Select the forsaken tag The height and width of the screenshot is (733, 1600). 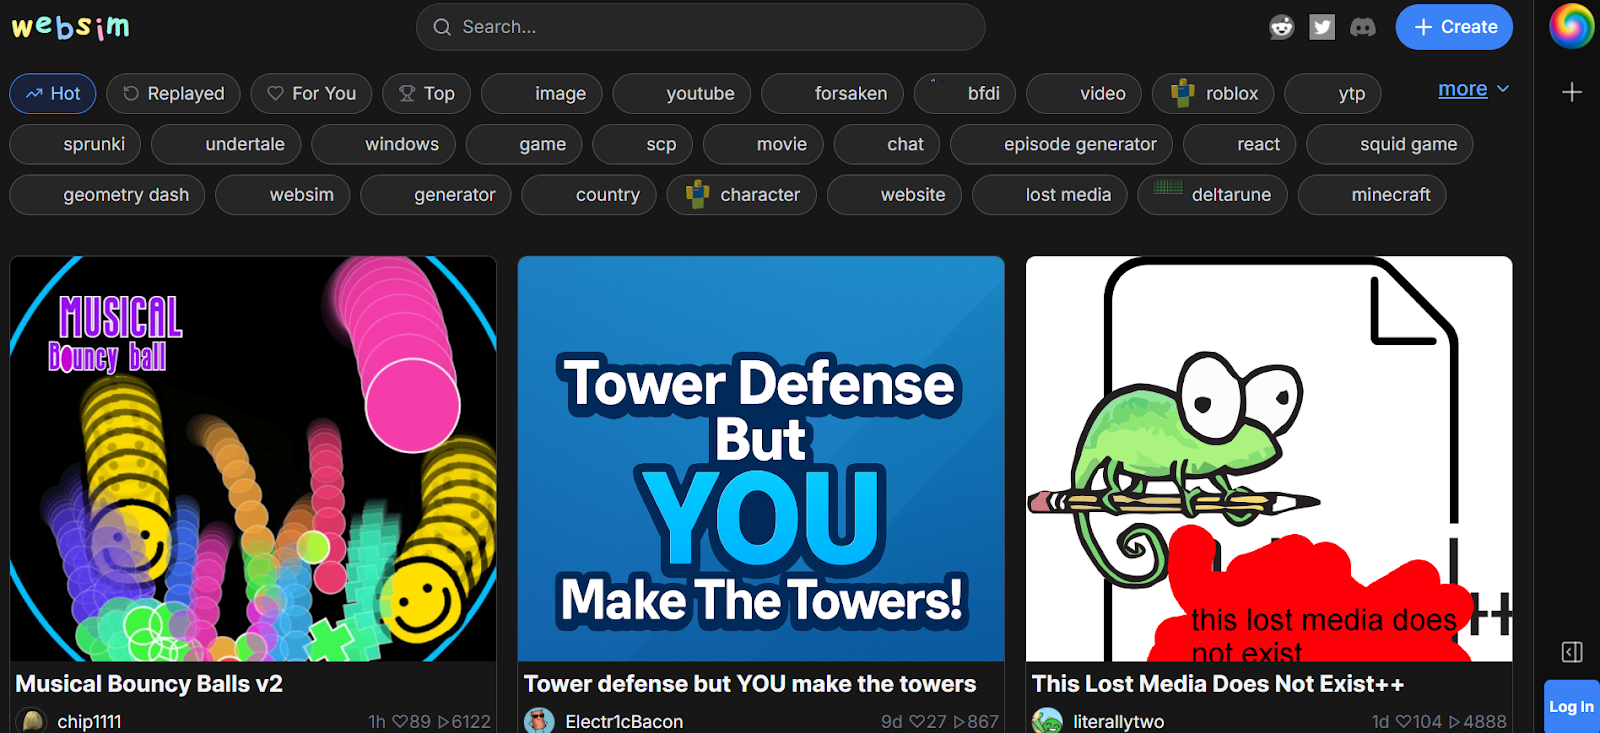(832, 93)
